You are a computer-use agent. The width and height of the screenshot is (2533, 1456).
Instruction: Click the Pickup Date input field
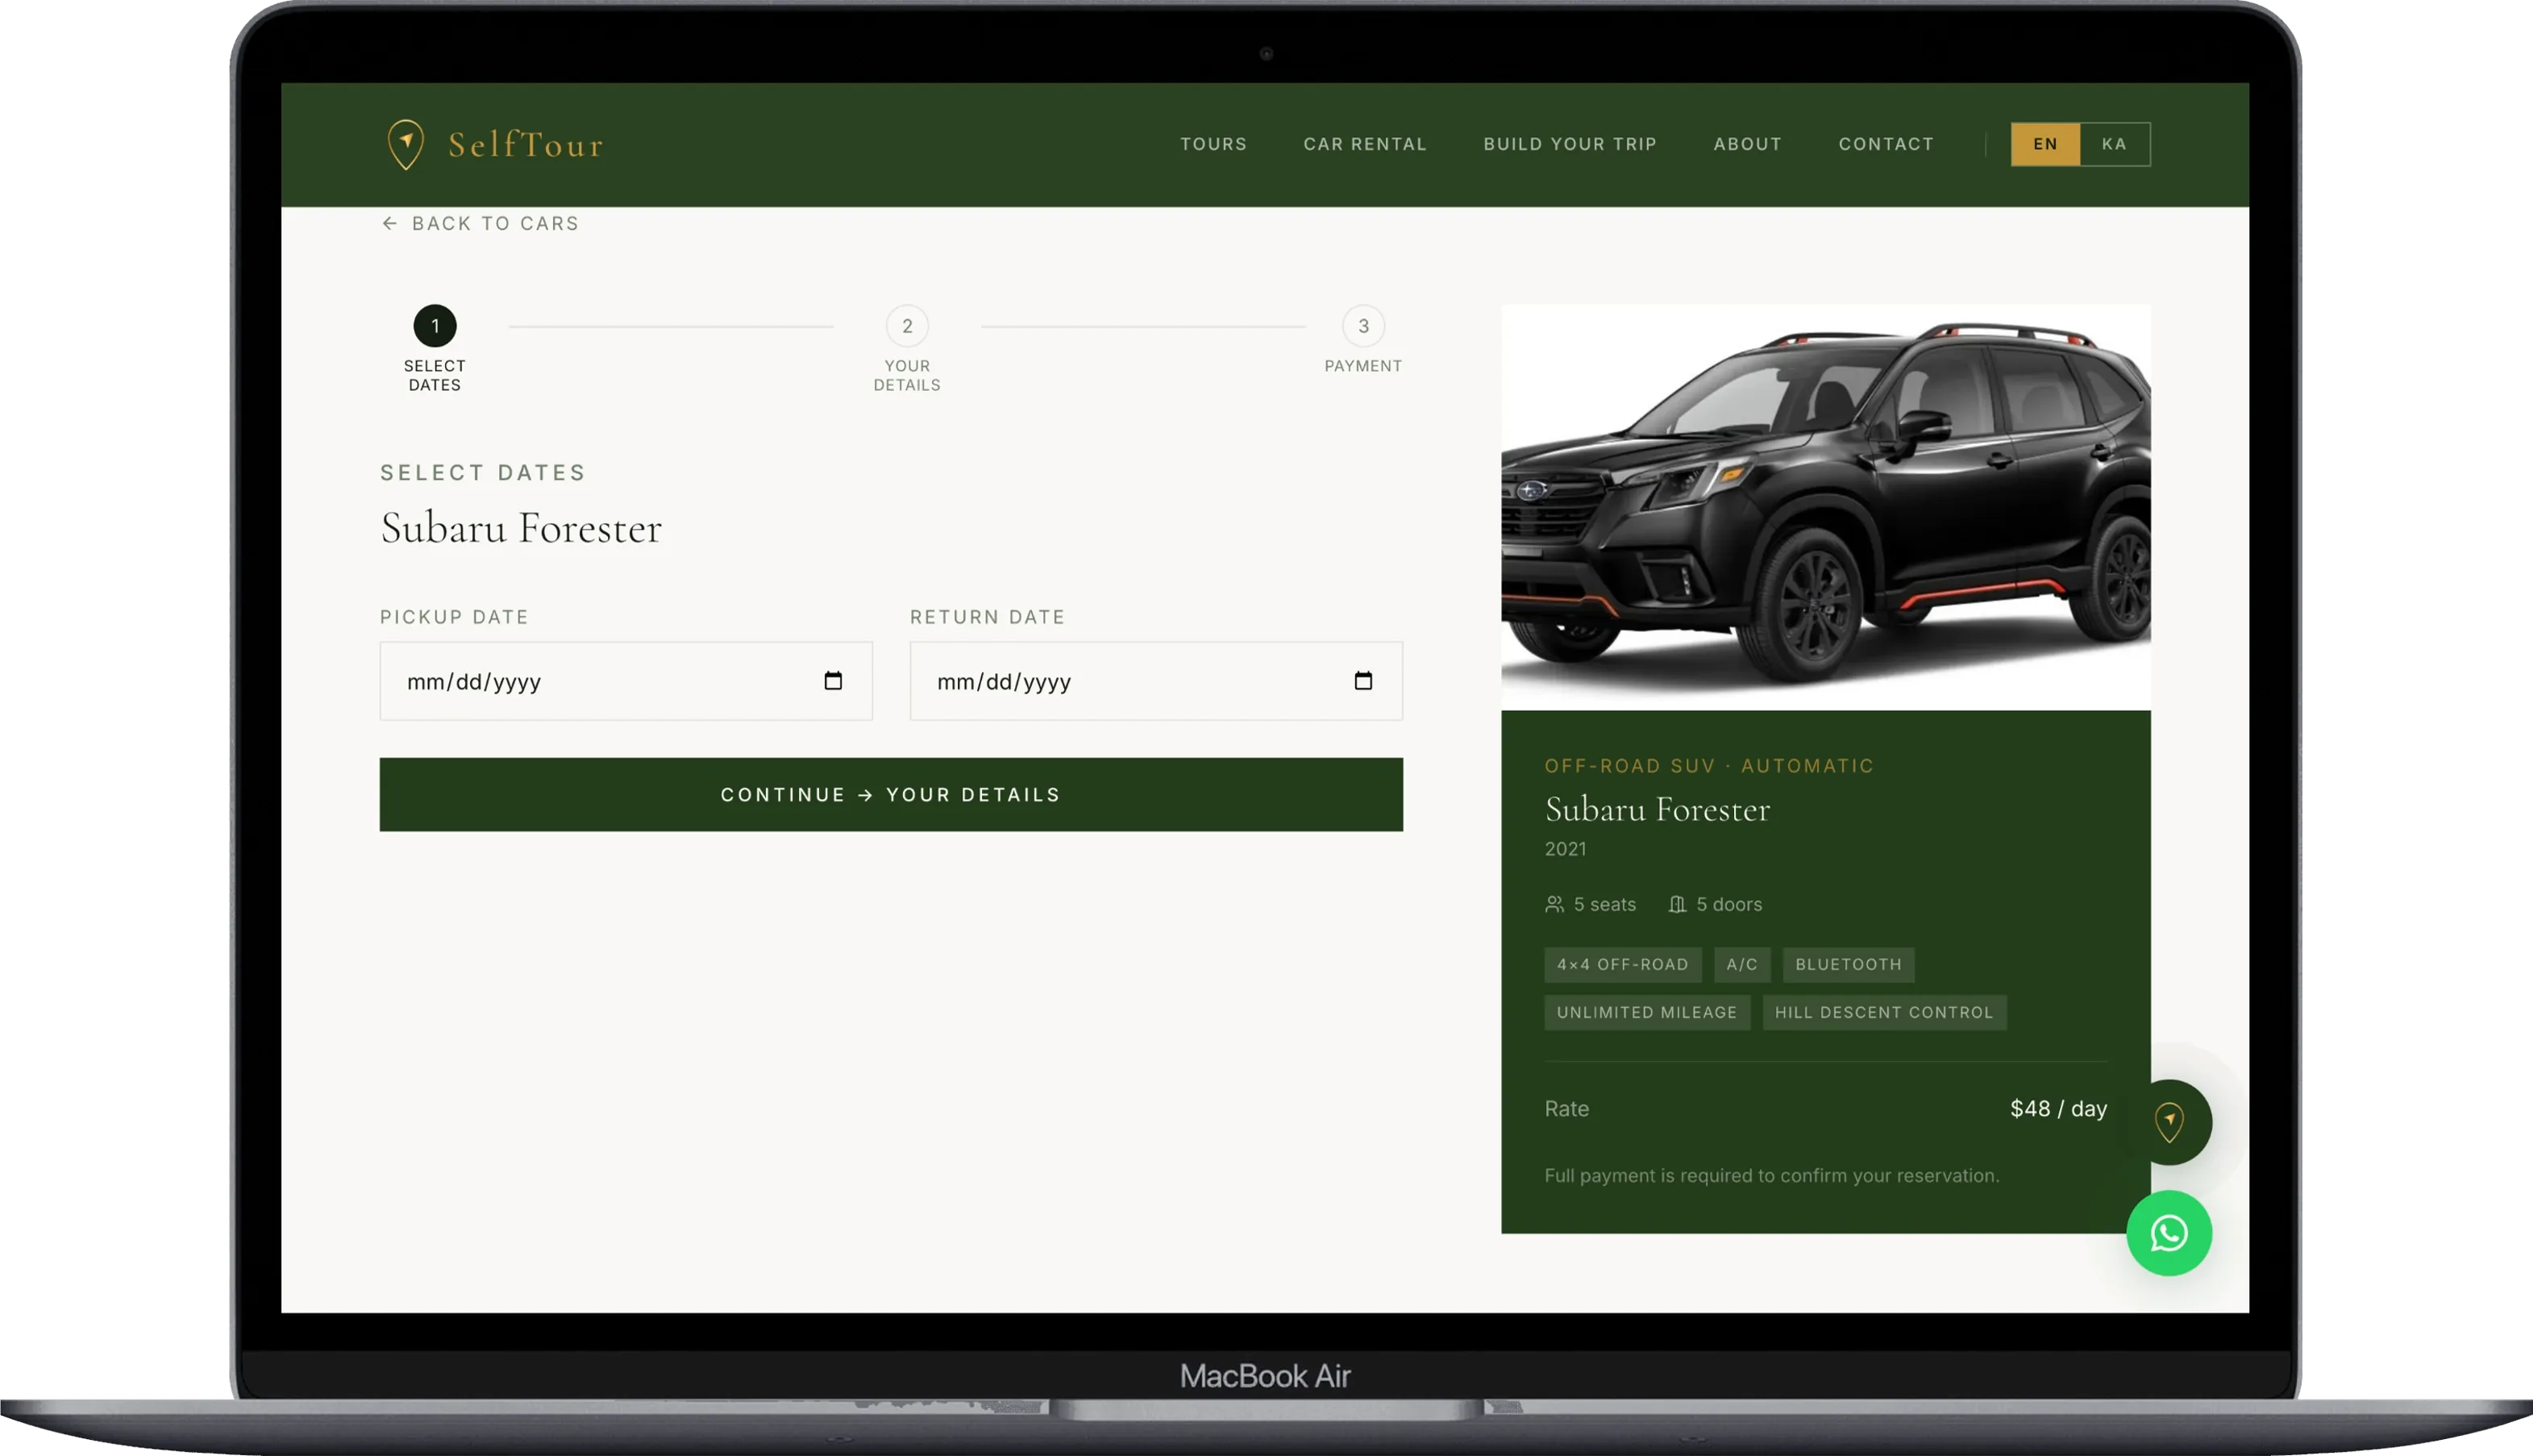click(626, 681)
